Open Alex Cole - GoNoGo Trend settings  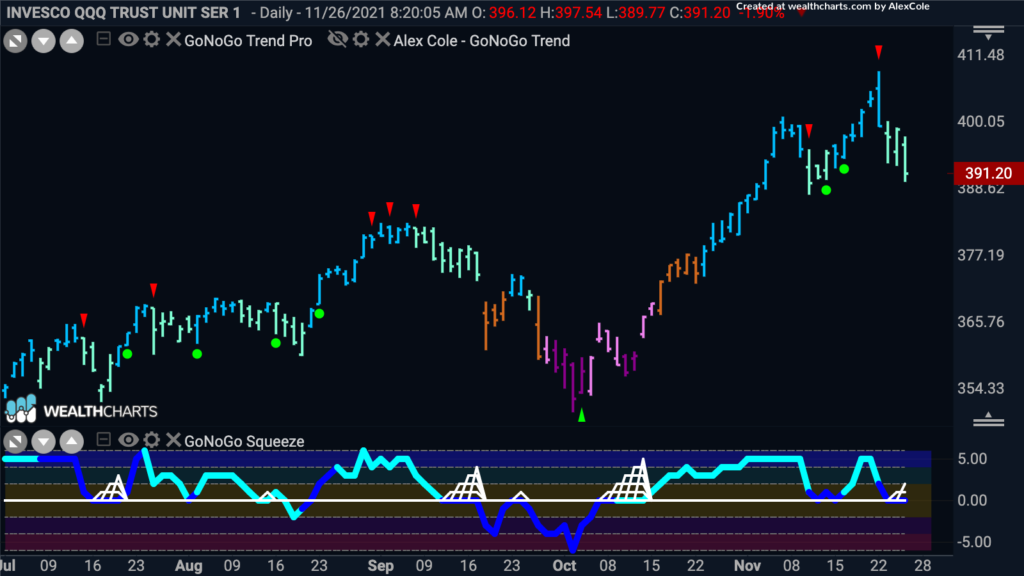[361, 40]
